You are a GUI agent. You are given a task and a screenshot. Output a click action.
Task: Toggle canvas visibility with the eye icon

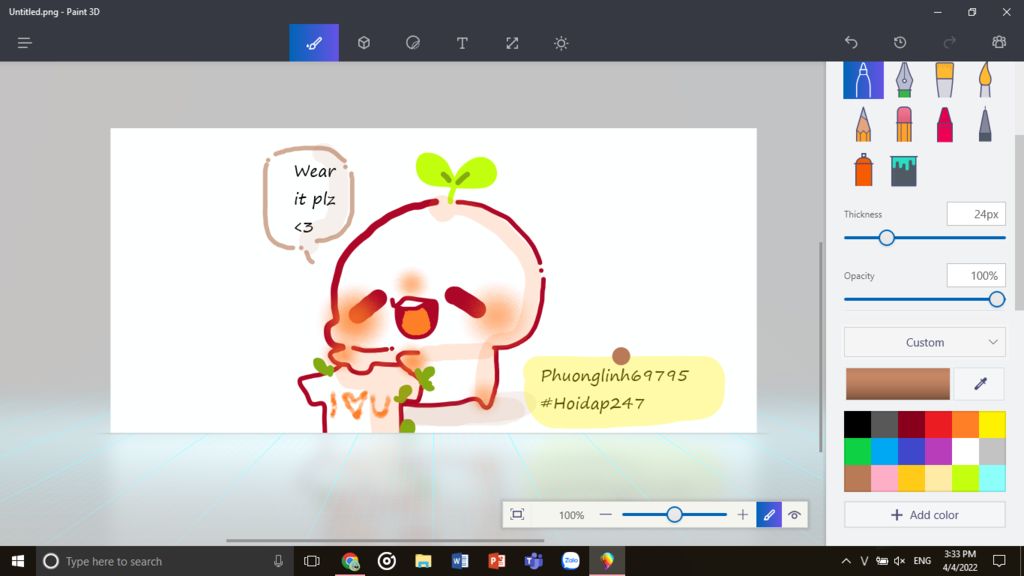pyautogui.click(x=794, y=514)
